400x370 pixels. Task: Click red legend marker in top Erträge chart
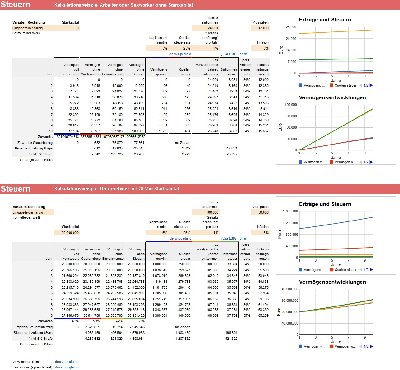(x=332, y=85)
